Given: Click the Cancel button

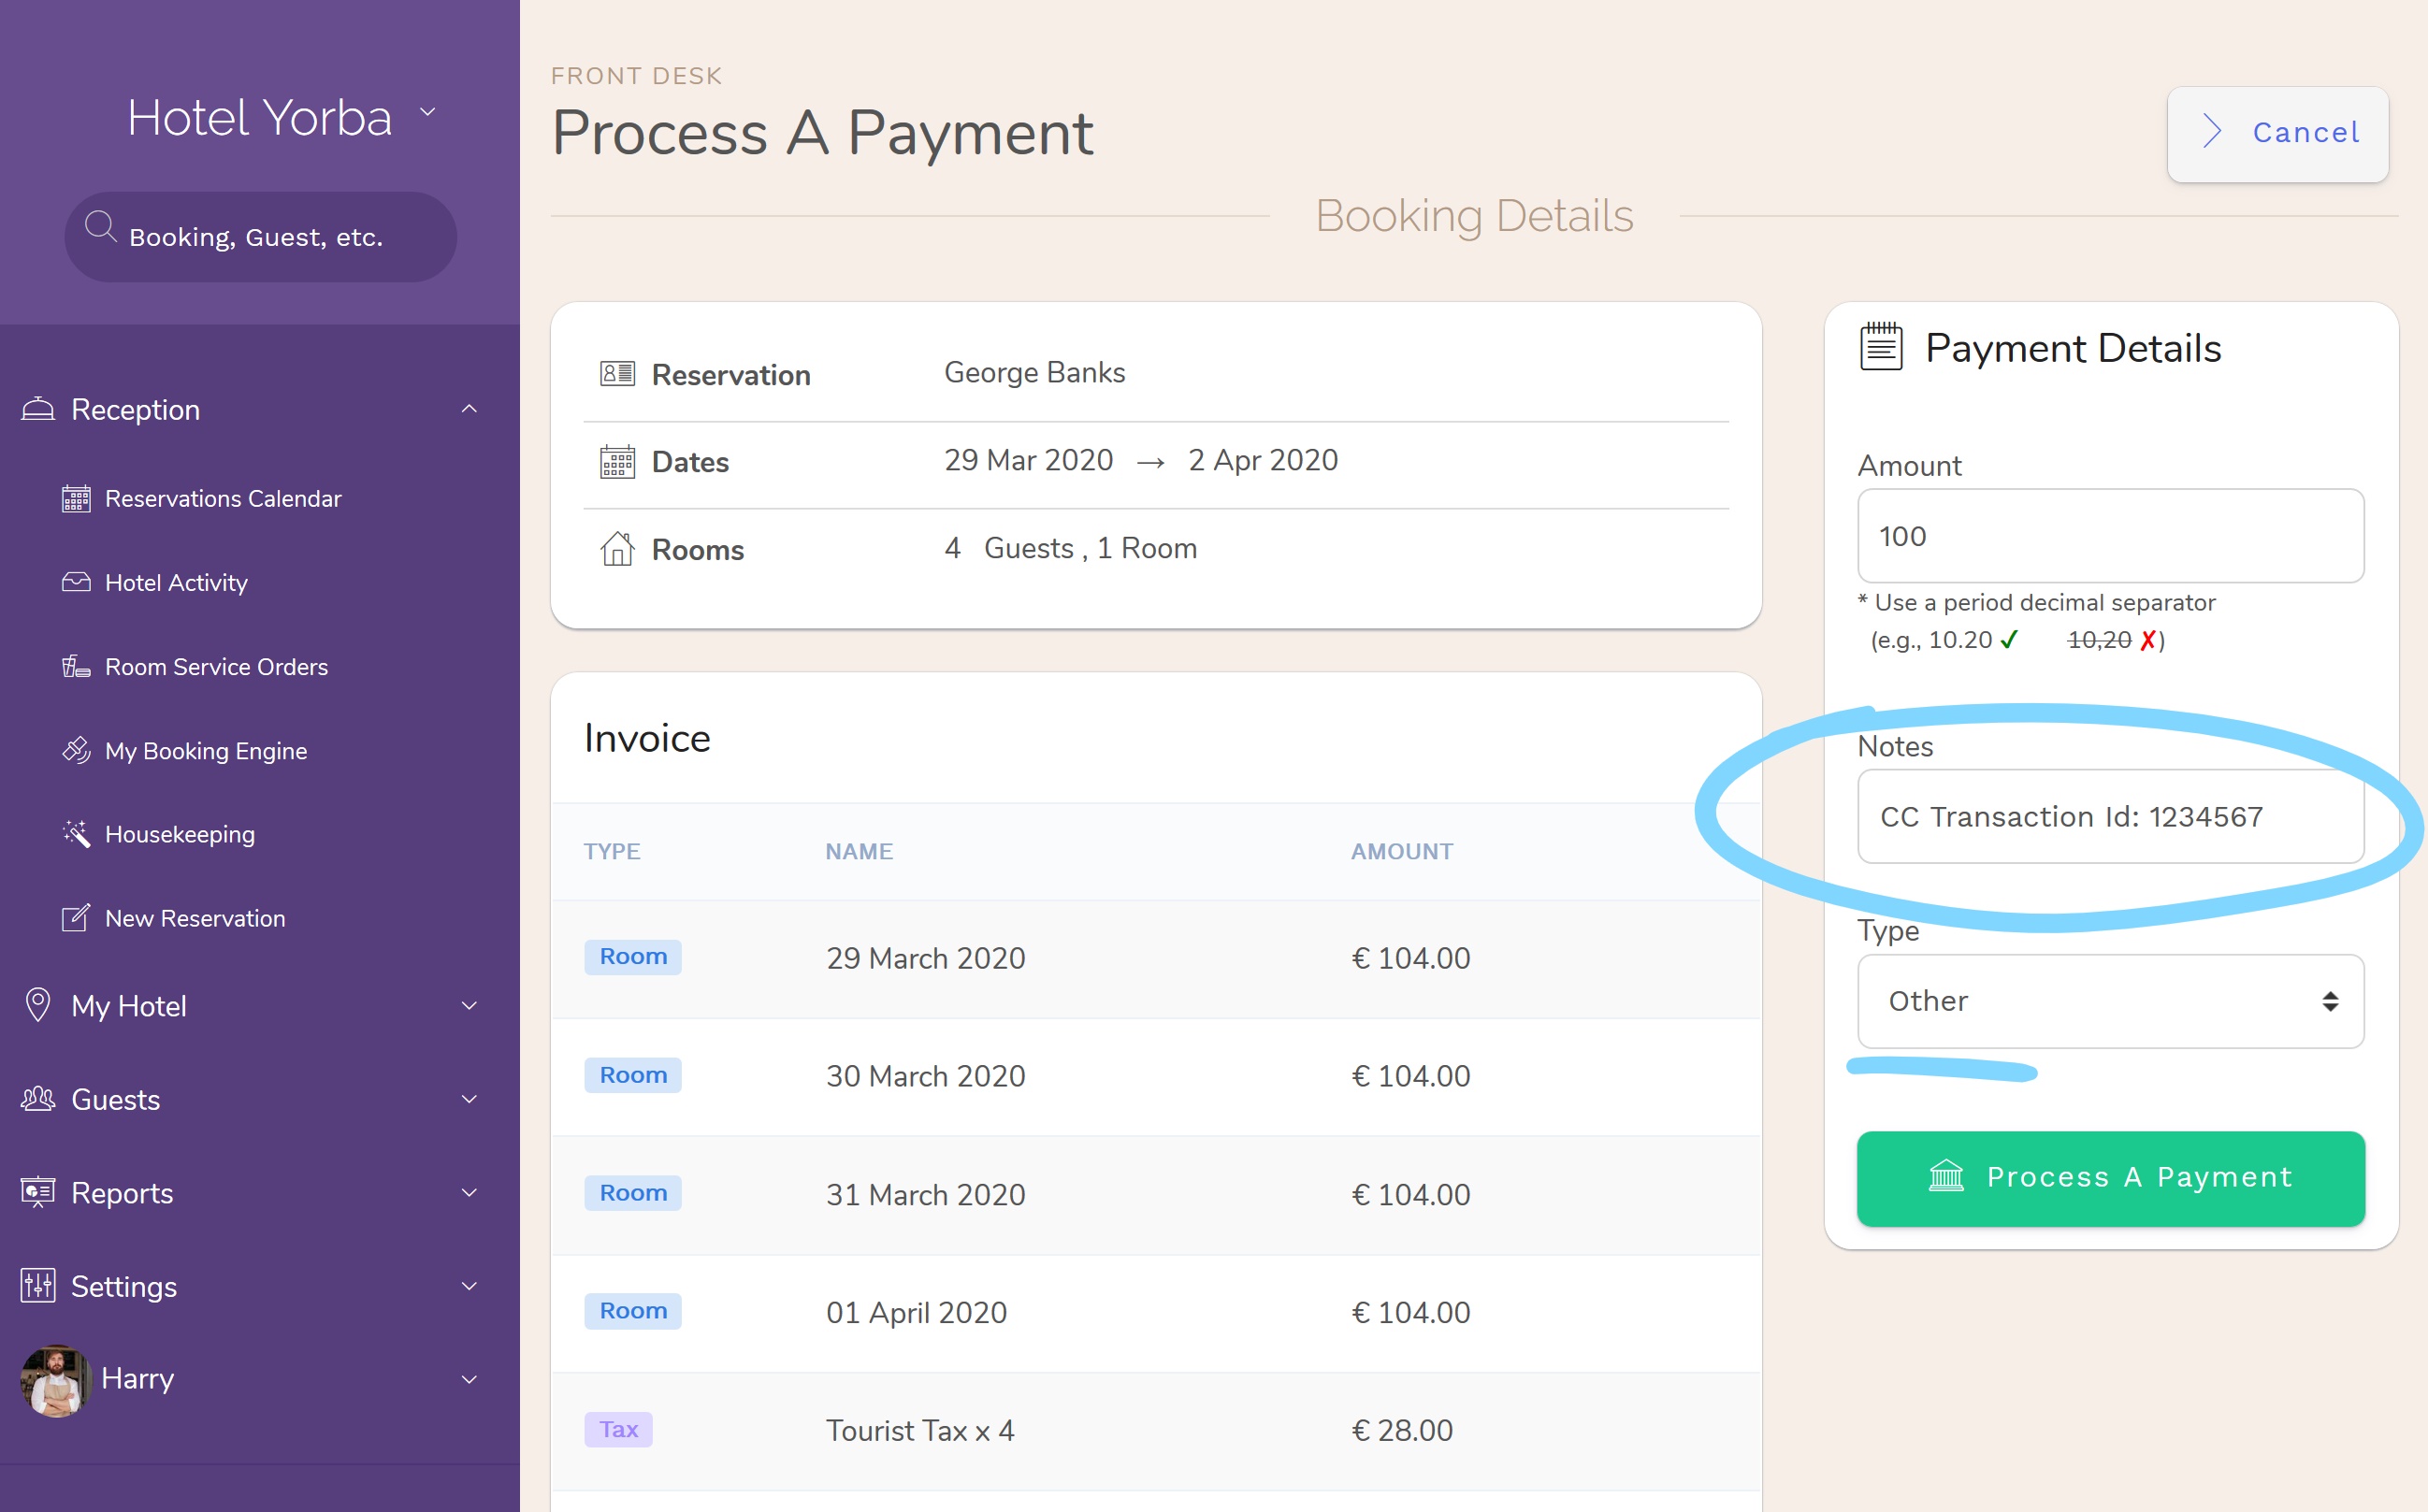Looking at the screenshot, I should tap(2278, 129).
